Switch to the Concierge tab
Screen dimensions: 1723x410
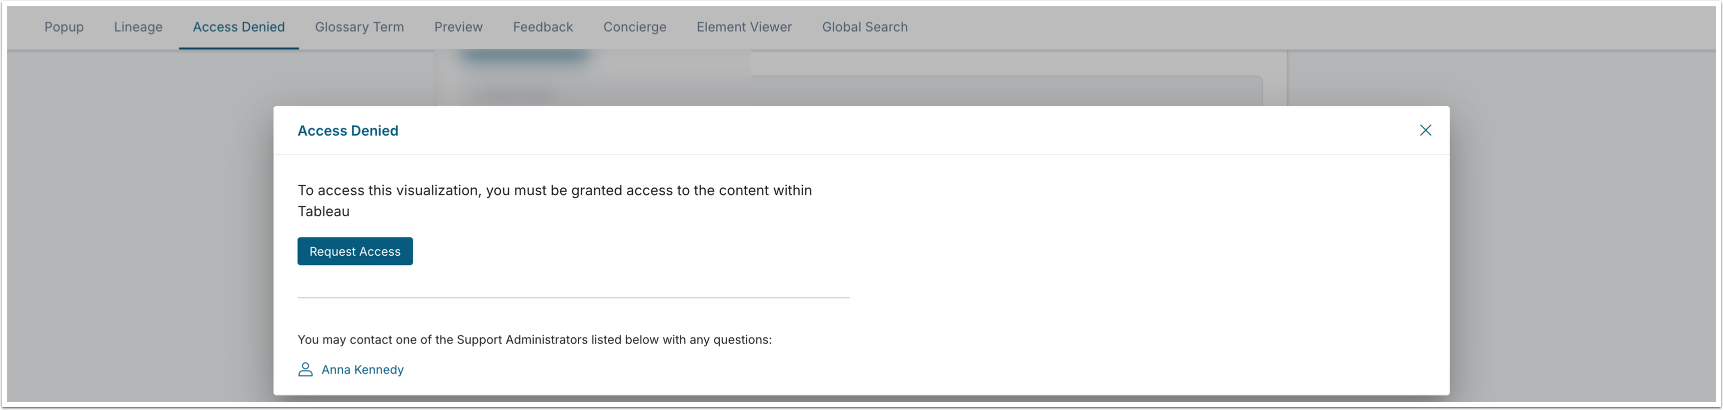(x=634, y=27)
